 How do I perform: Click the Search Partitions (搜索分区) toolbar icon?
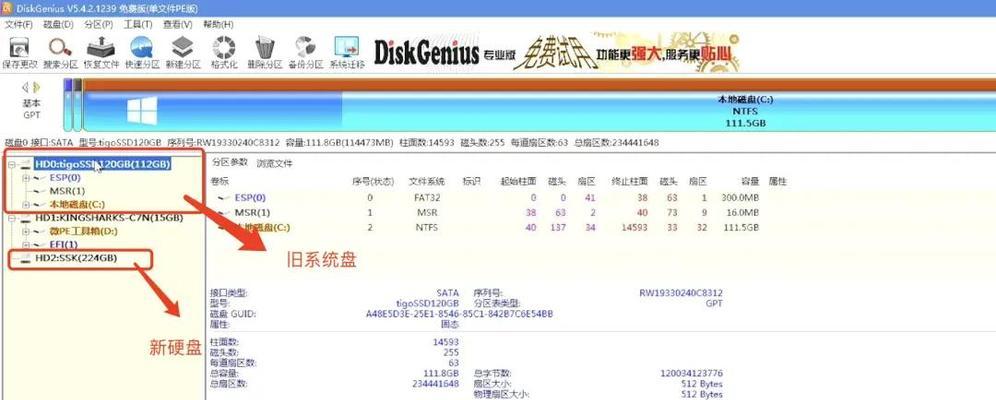point(60,48)
